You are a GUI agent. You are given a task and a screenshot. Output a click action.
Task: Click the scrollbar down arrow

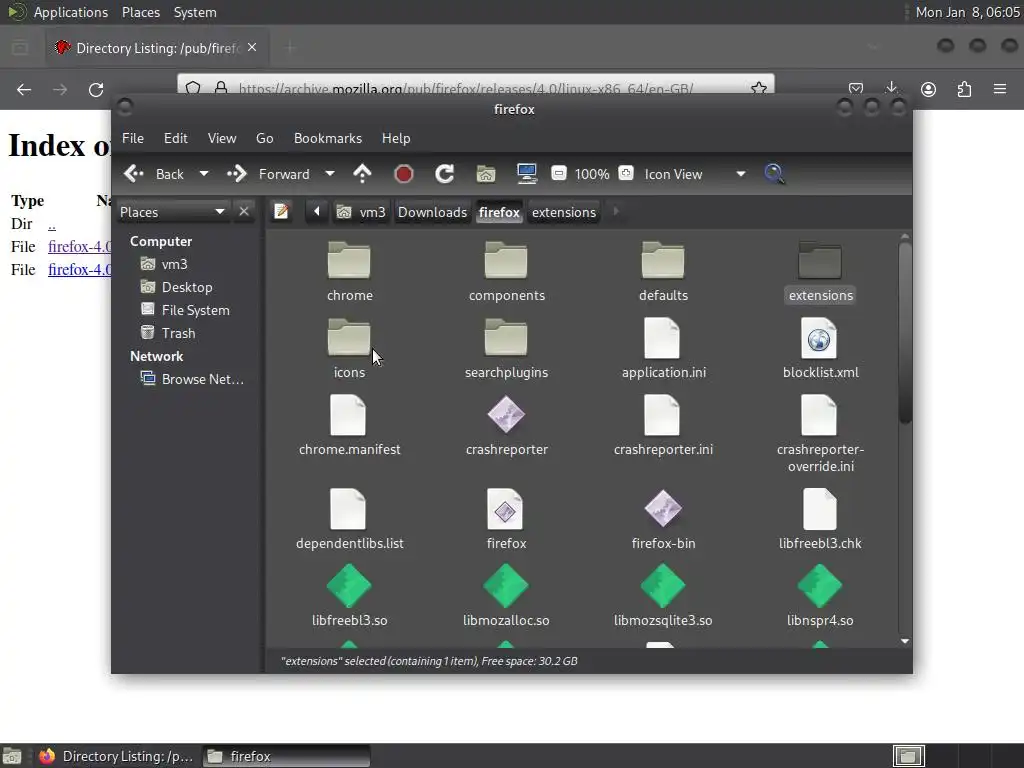click(904, 641)
